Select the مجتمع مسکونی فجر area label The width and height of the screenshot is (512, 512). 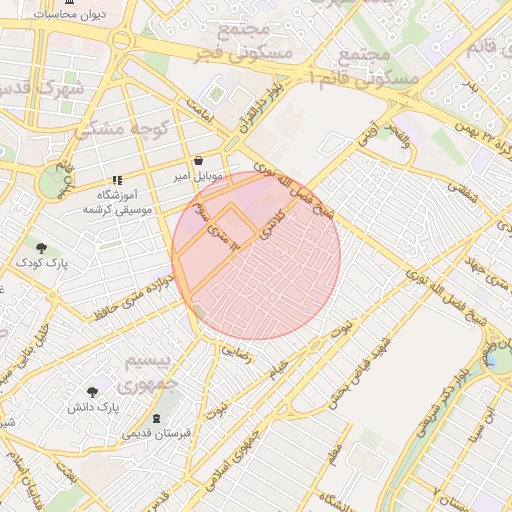pos(244,43)
